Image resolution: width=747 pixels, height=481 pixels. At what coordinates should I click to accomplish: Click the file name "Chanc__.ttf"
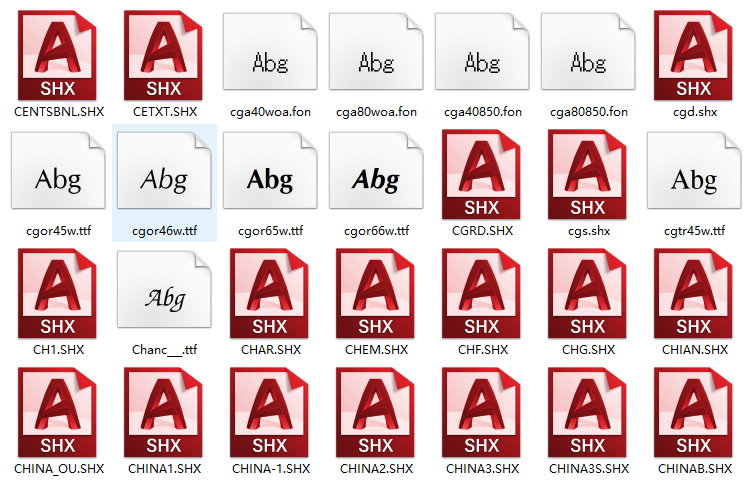click(x=164, y=350)
